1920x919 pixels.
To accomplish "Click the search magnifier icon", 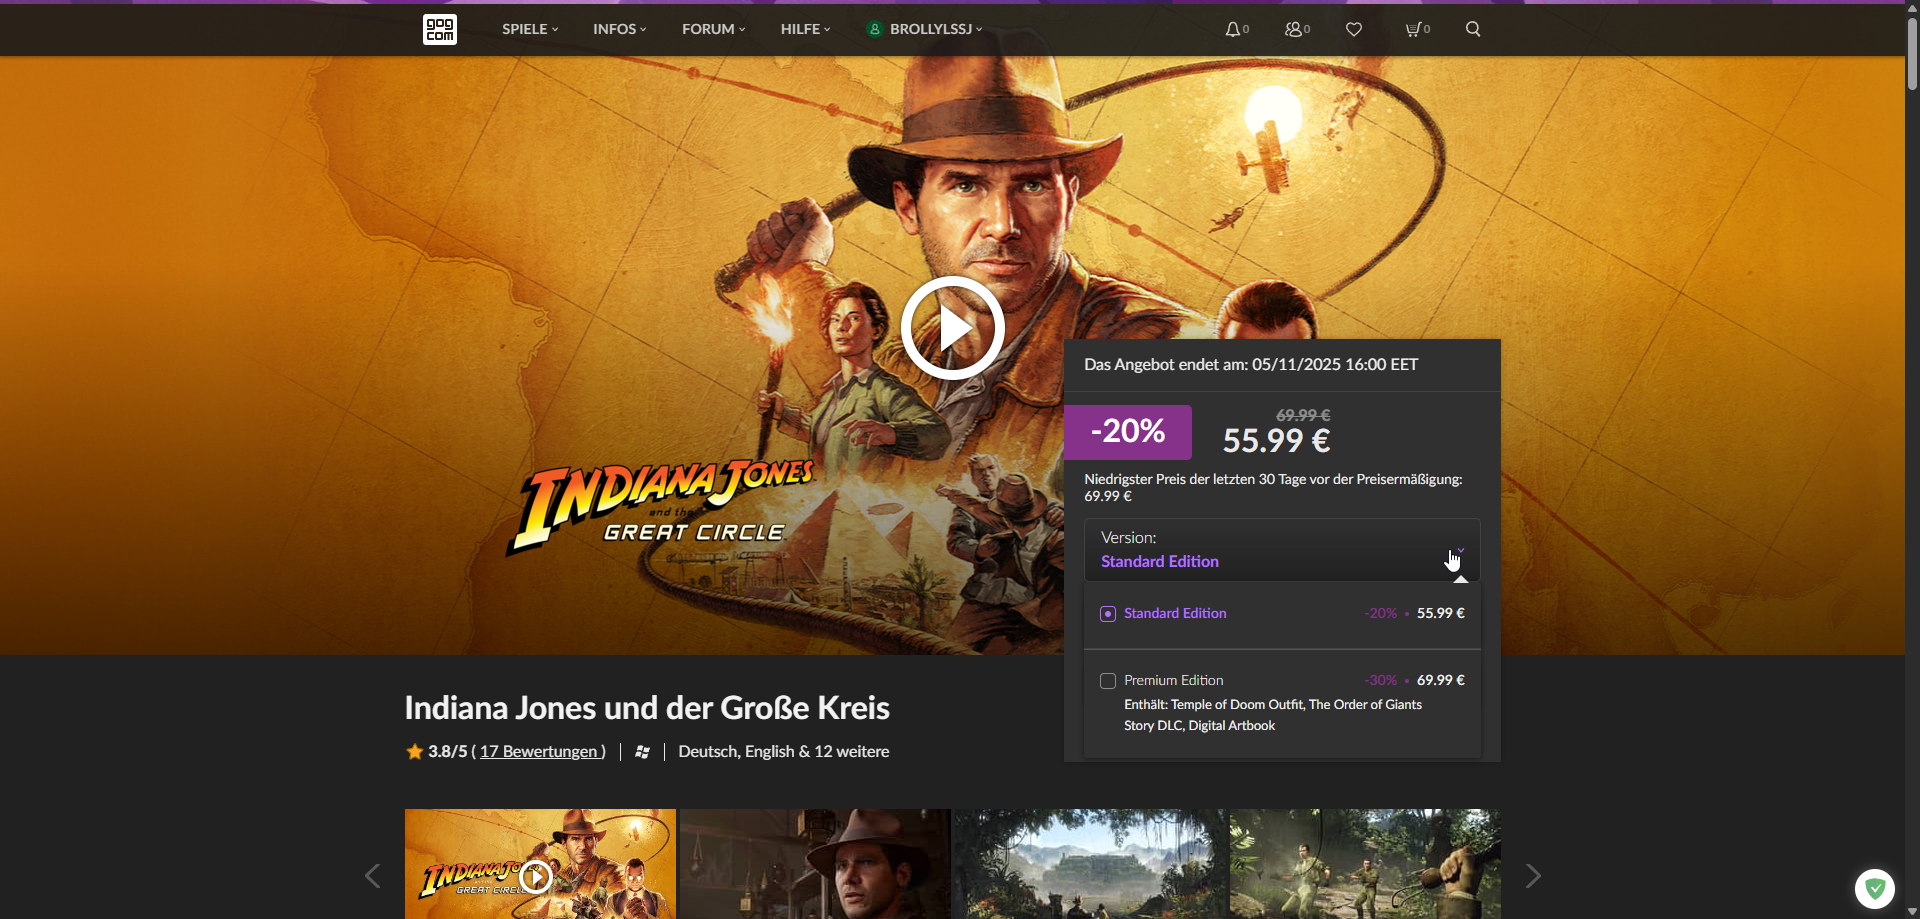I will (x=1473, y=29).
